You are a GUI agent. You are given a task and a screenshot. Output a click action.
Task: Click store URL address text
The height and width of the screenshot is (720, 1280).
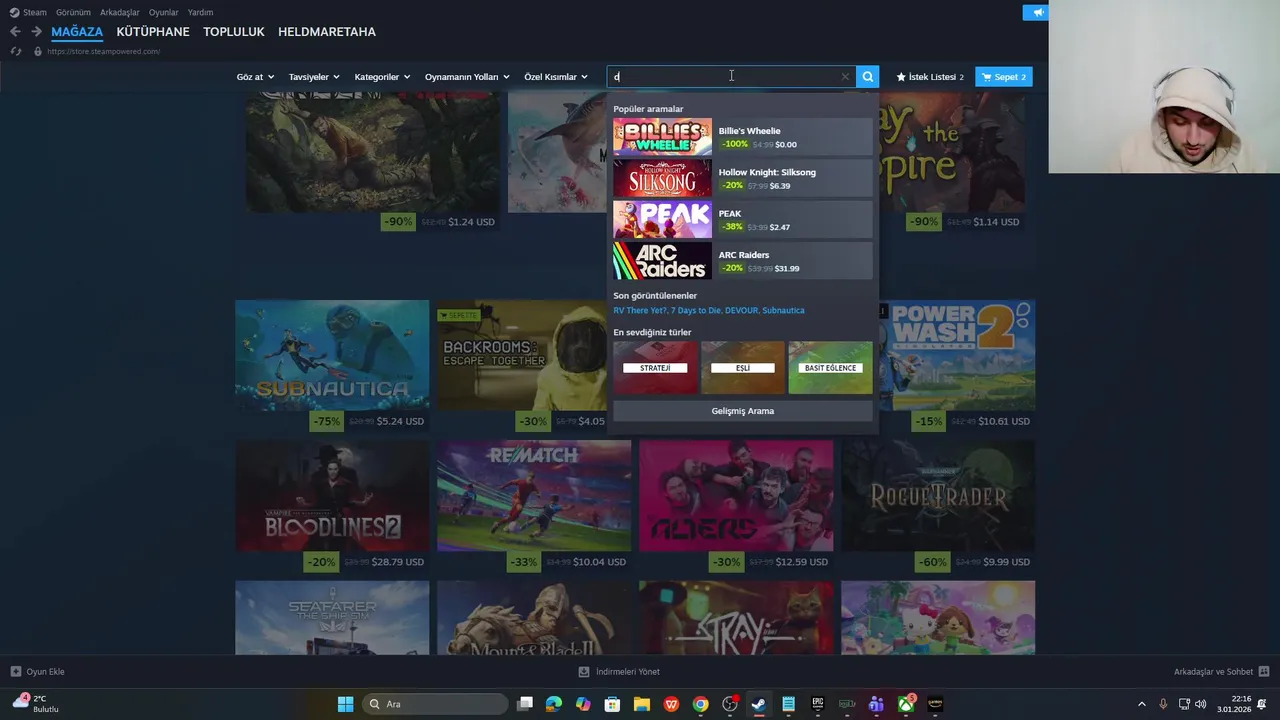(103, 51)
